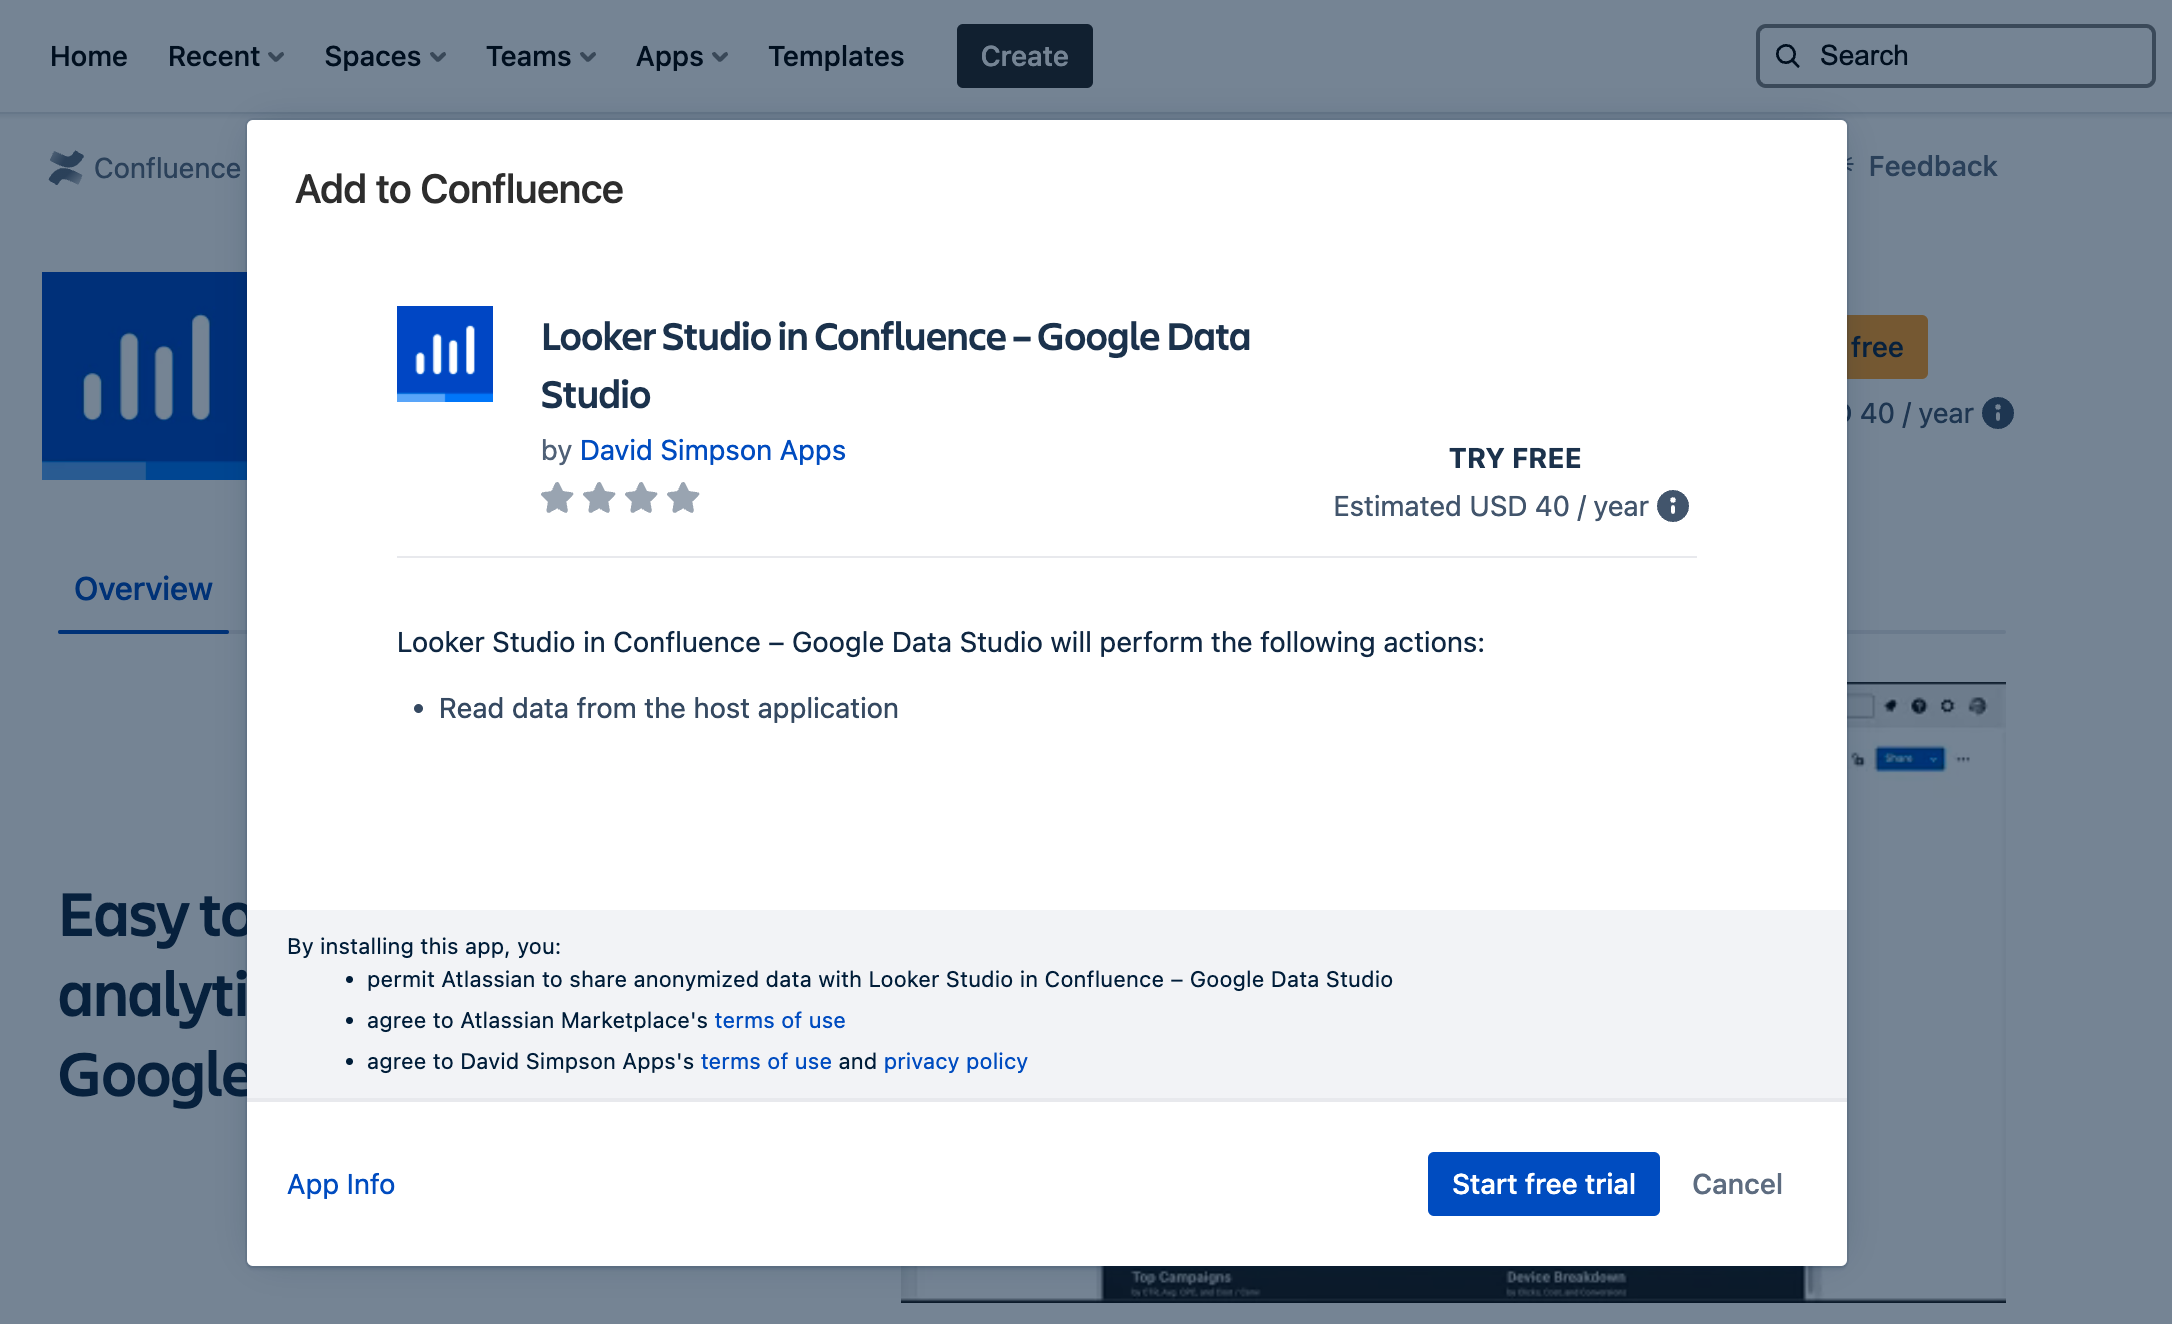Open David Simpson Apps vendor link
The image size is (2172, 1324).
(712, 450)
